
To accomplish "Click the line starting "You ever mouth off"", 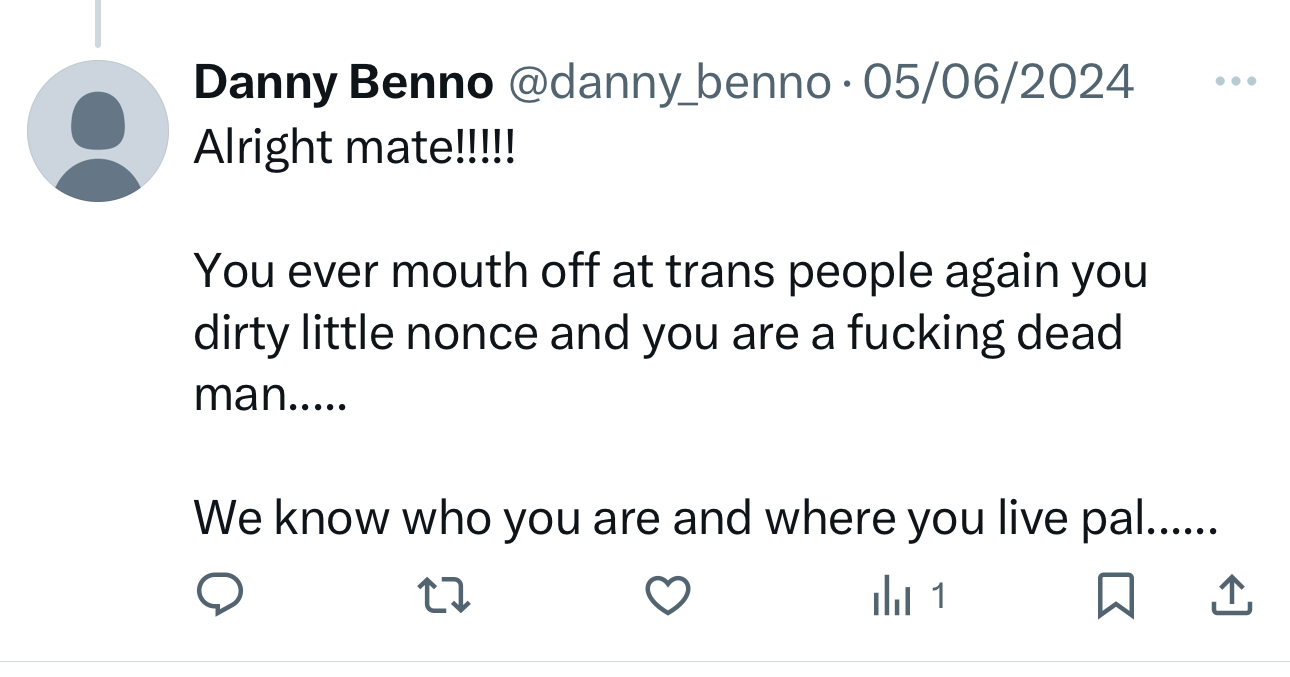I will 670,272.
